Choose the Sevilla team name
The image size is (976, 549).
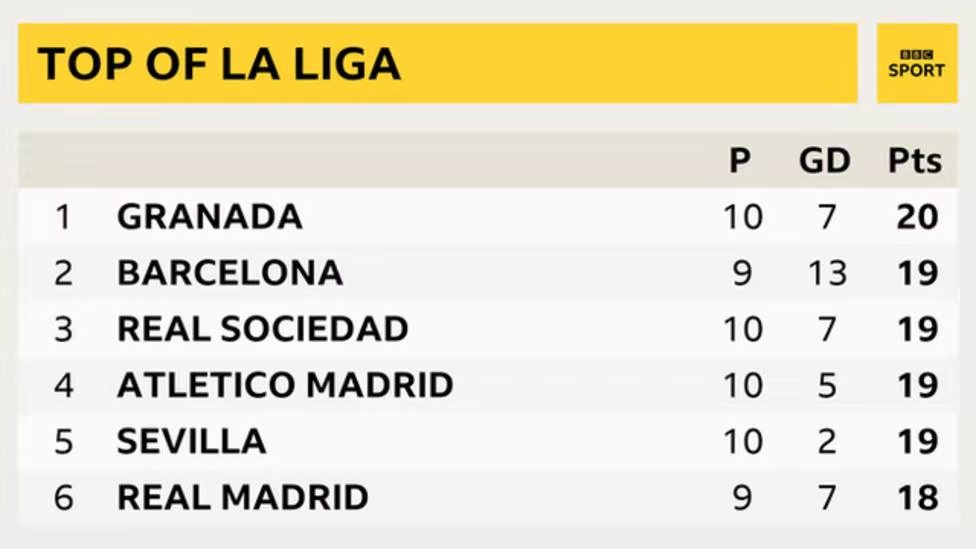coord(192,441)
